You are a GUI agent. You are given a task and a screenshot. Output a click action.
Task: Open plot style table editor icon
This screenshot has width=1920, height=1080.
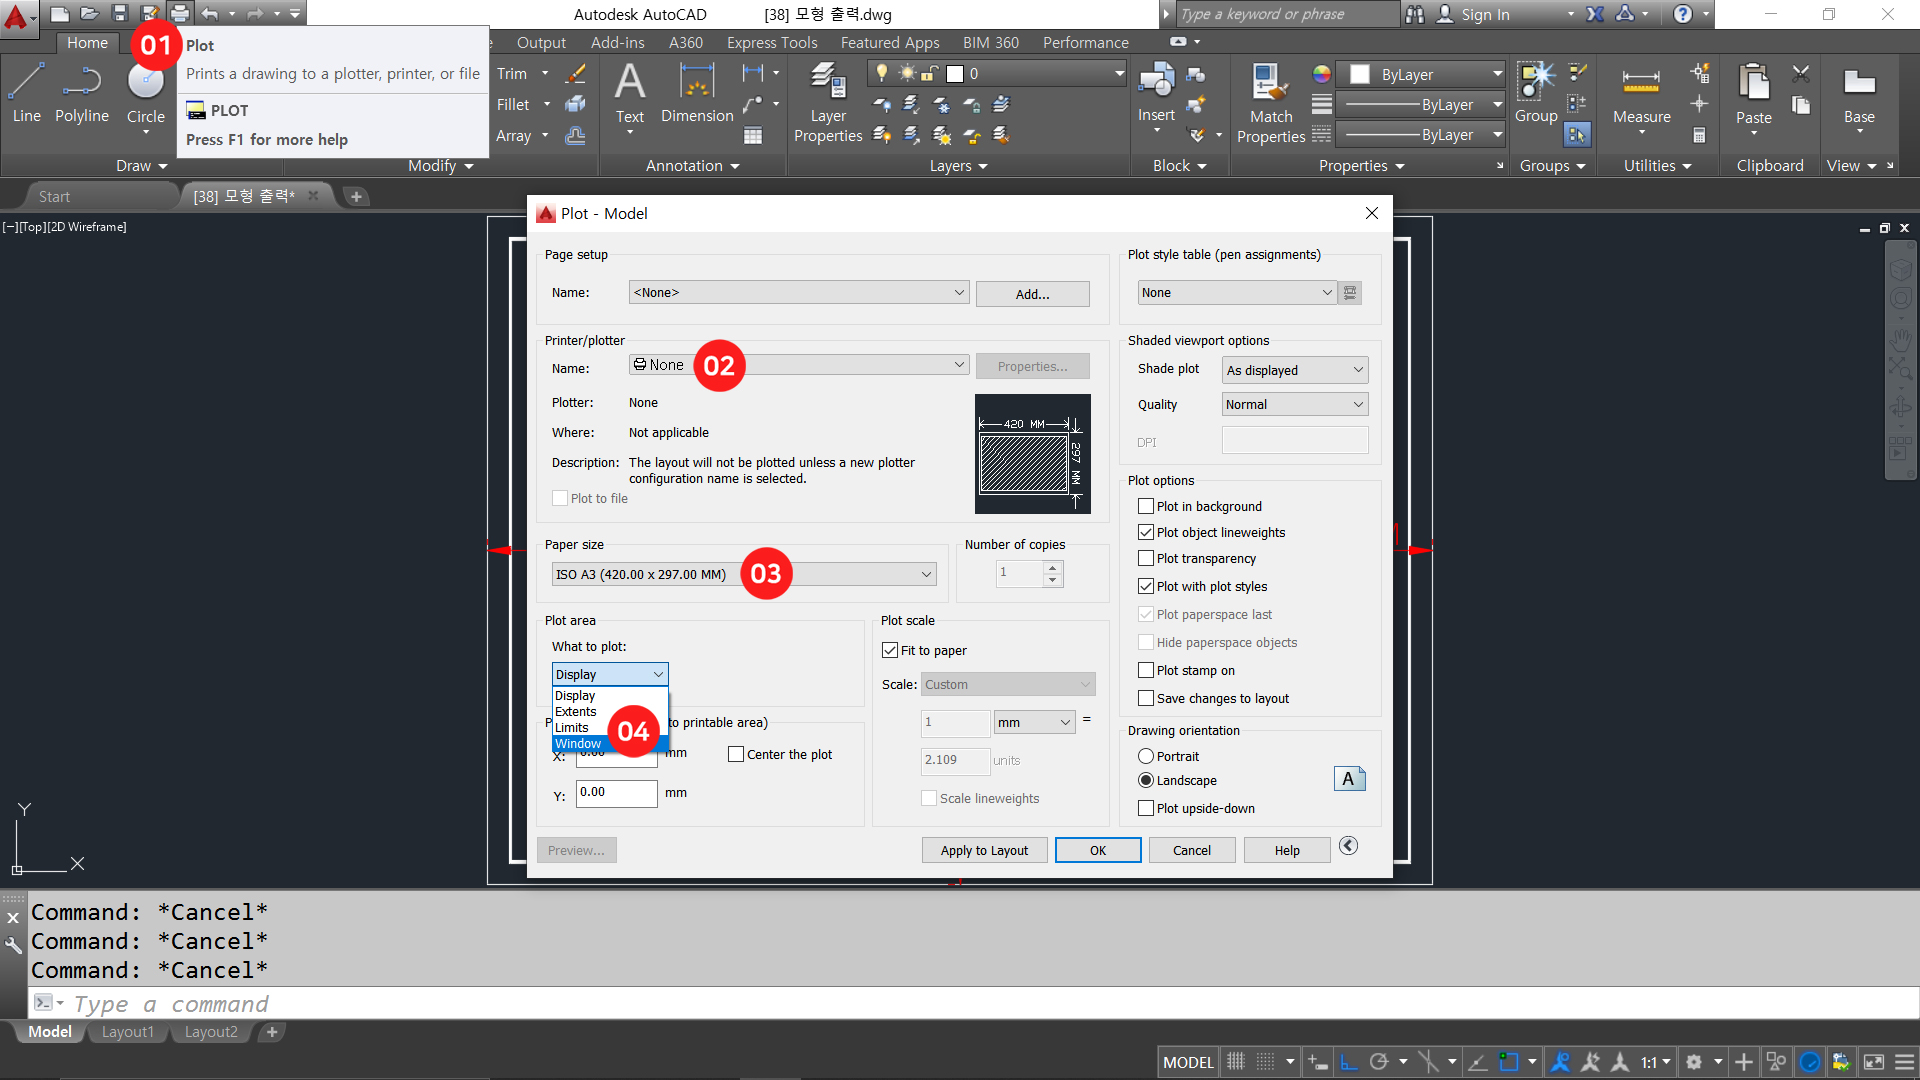1350,293
